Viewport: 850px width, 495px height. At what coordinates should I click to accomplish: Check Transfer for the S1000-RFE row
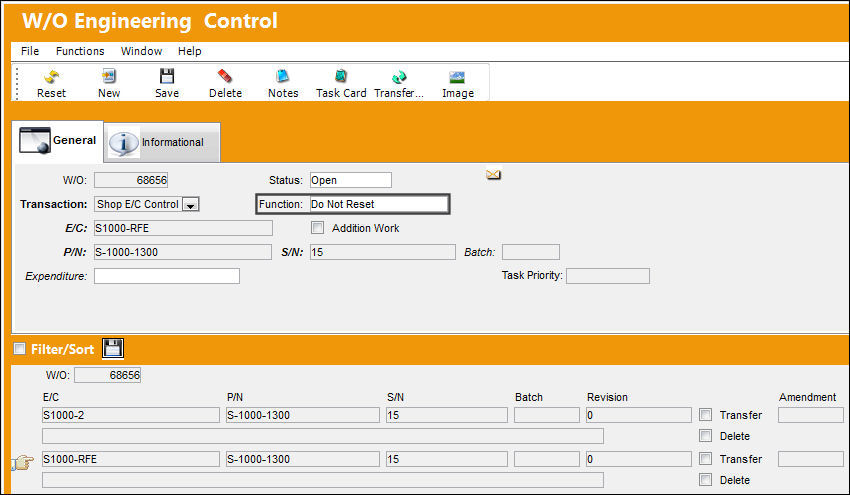(705, 459)
